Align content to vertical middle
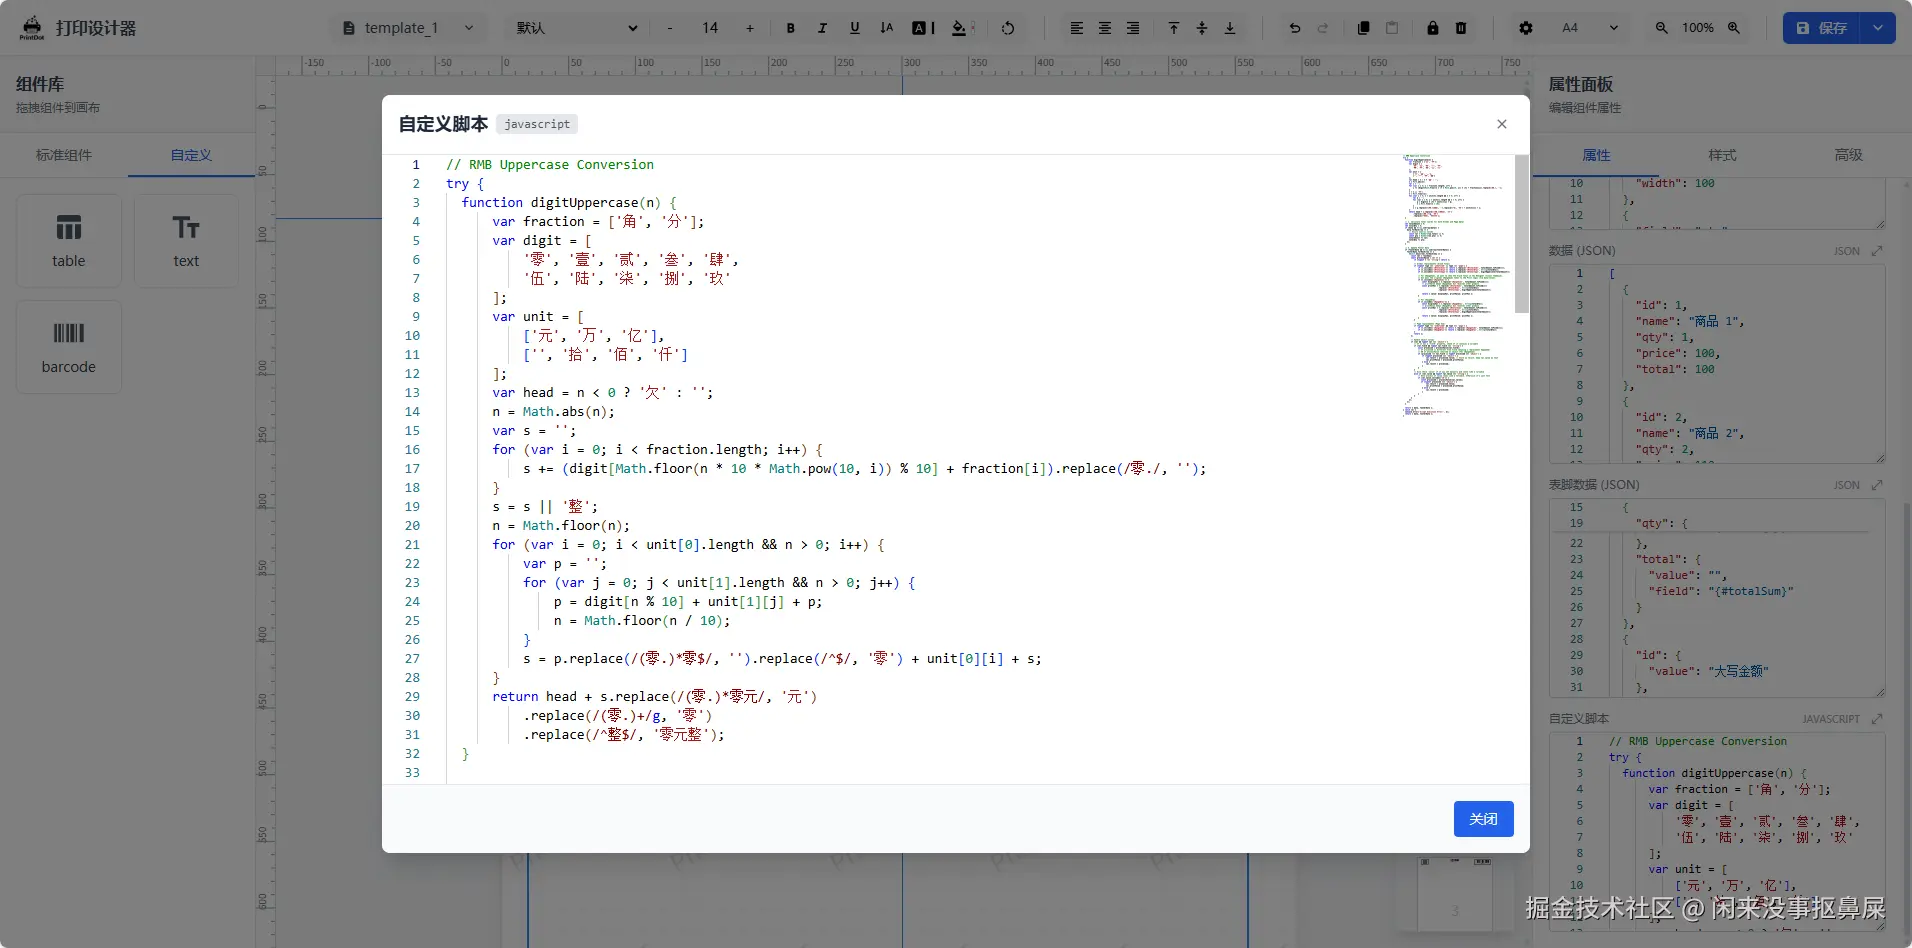The height and width of the screenshot is (948, 1912). click(x=1202, y=28)
